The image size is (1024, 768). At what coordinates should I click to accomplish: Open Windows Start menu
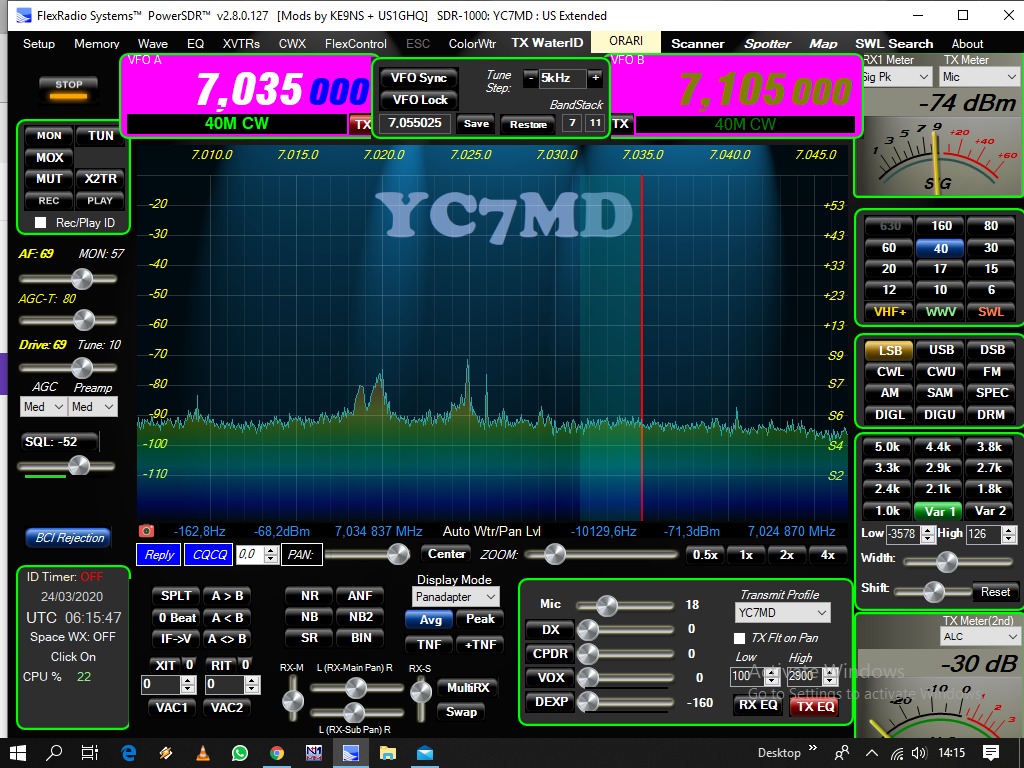[18, 753]
